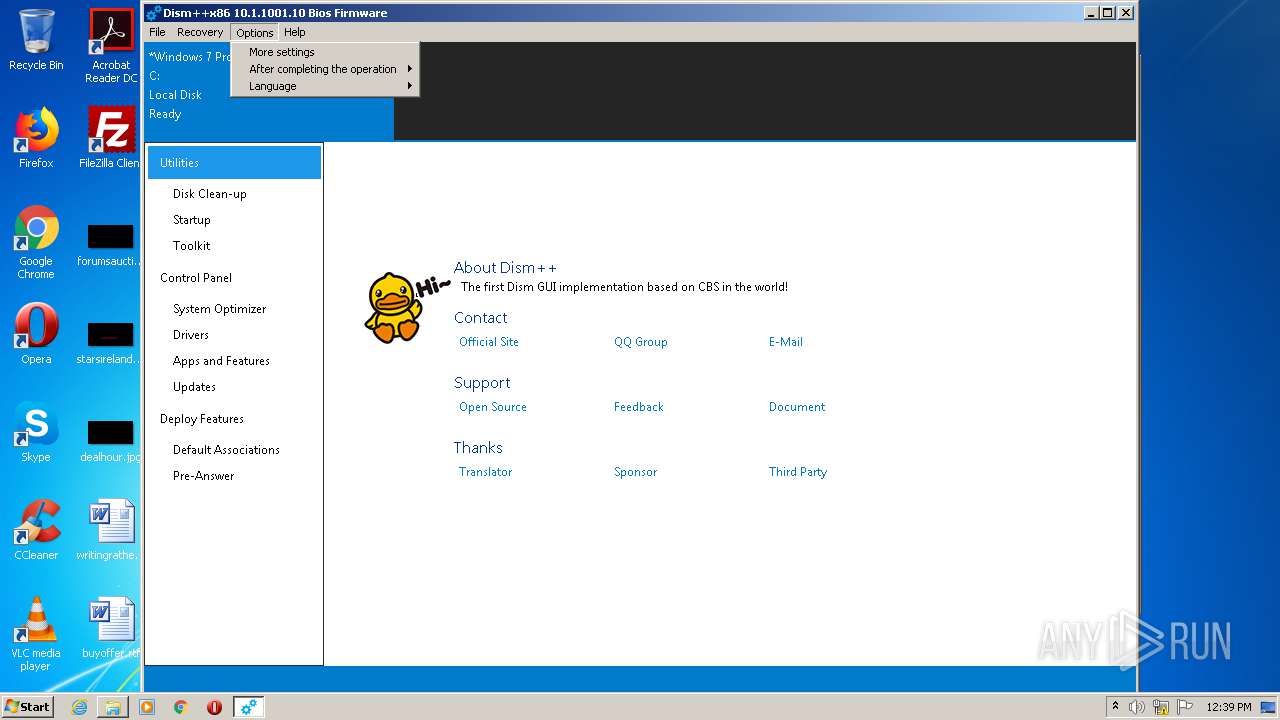
Task: Open the More settings menu entry
Action: [x=325, y=52]
